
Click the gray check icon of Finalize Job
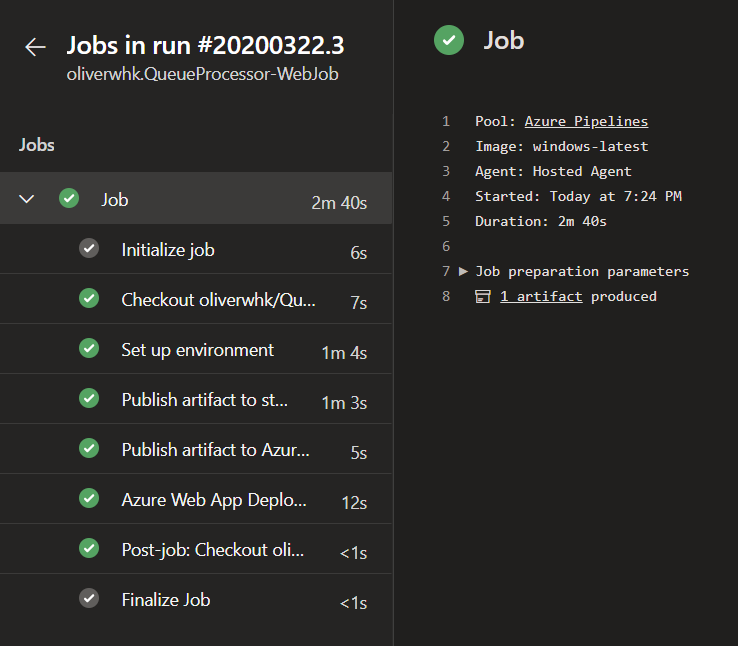(89, 598)
